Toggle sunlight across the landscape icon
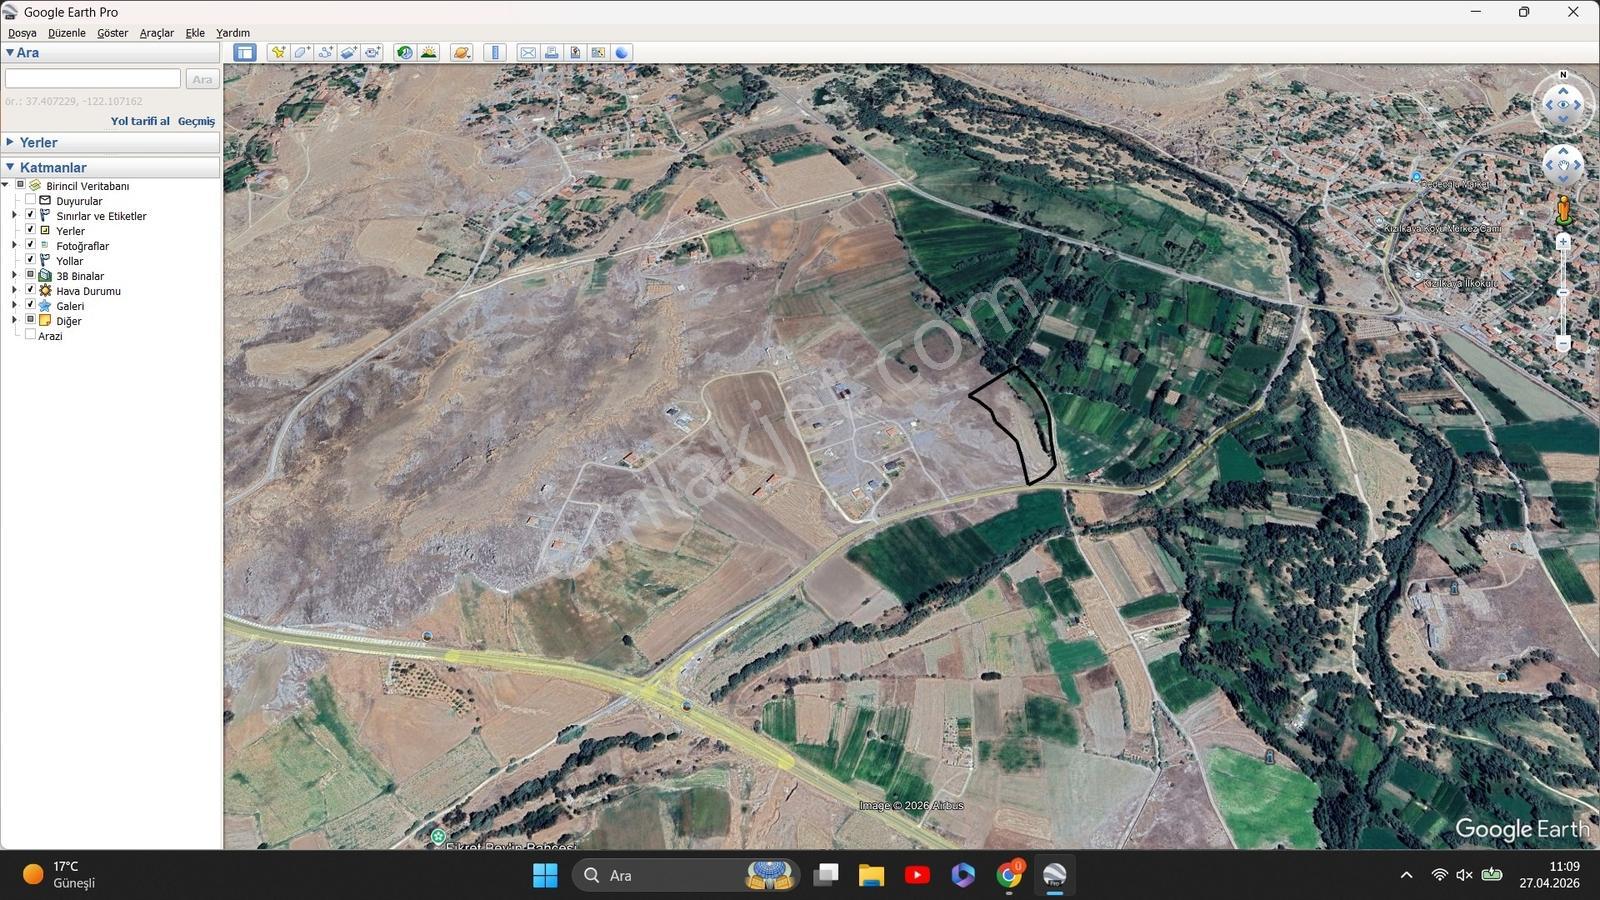Viewport: 1600px width, 900px height. [428, 53]
